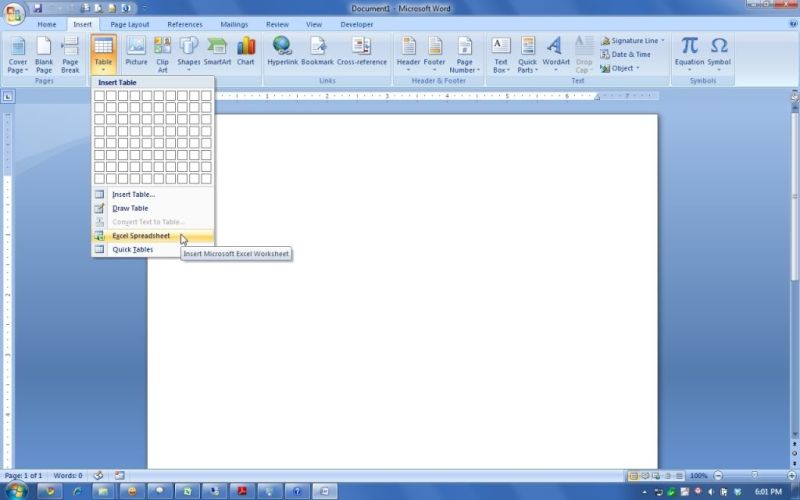
Task: Insert a Cross-reference
Action: [x=362, y=51]
